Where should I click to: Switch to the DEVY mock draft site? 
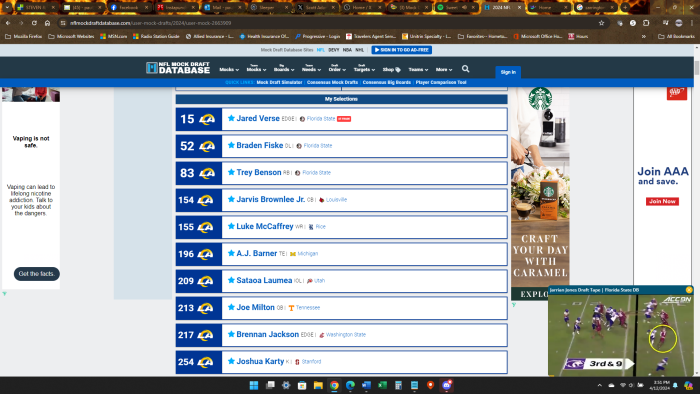point(334,50)
